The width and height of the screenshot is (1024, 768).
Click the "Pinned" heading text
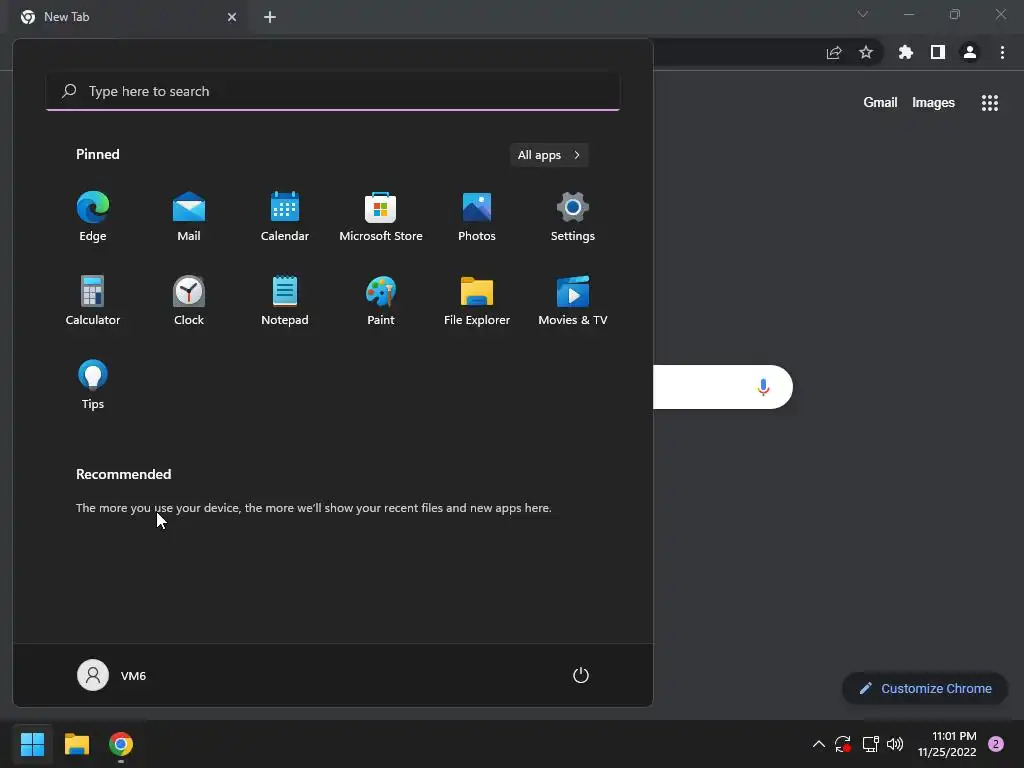coord(98,154)
